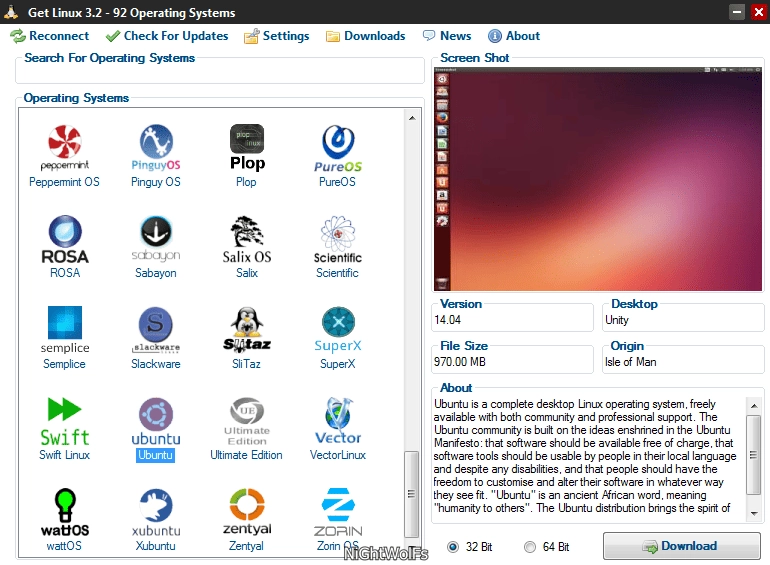Click the About text scrollbar thumb

click(x=754, y=455)
